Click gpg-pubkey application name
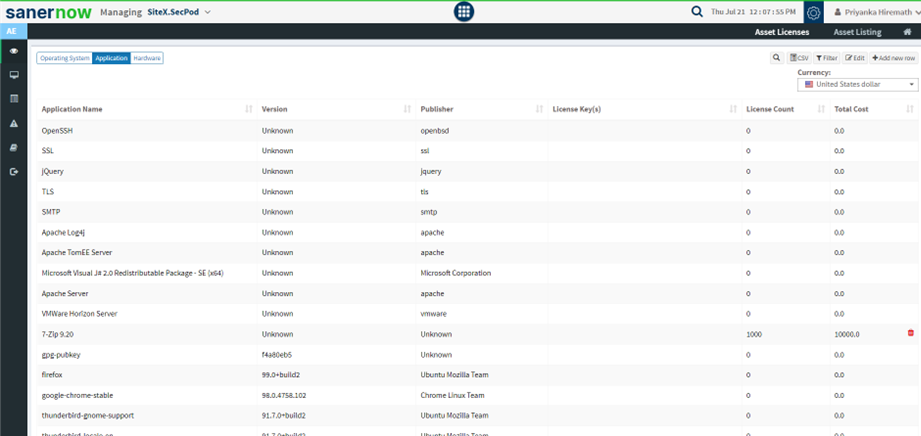 (x=60, y=355)
